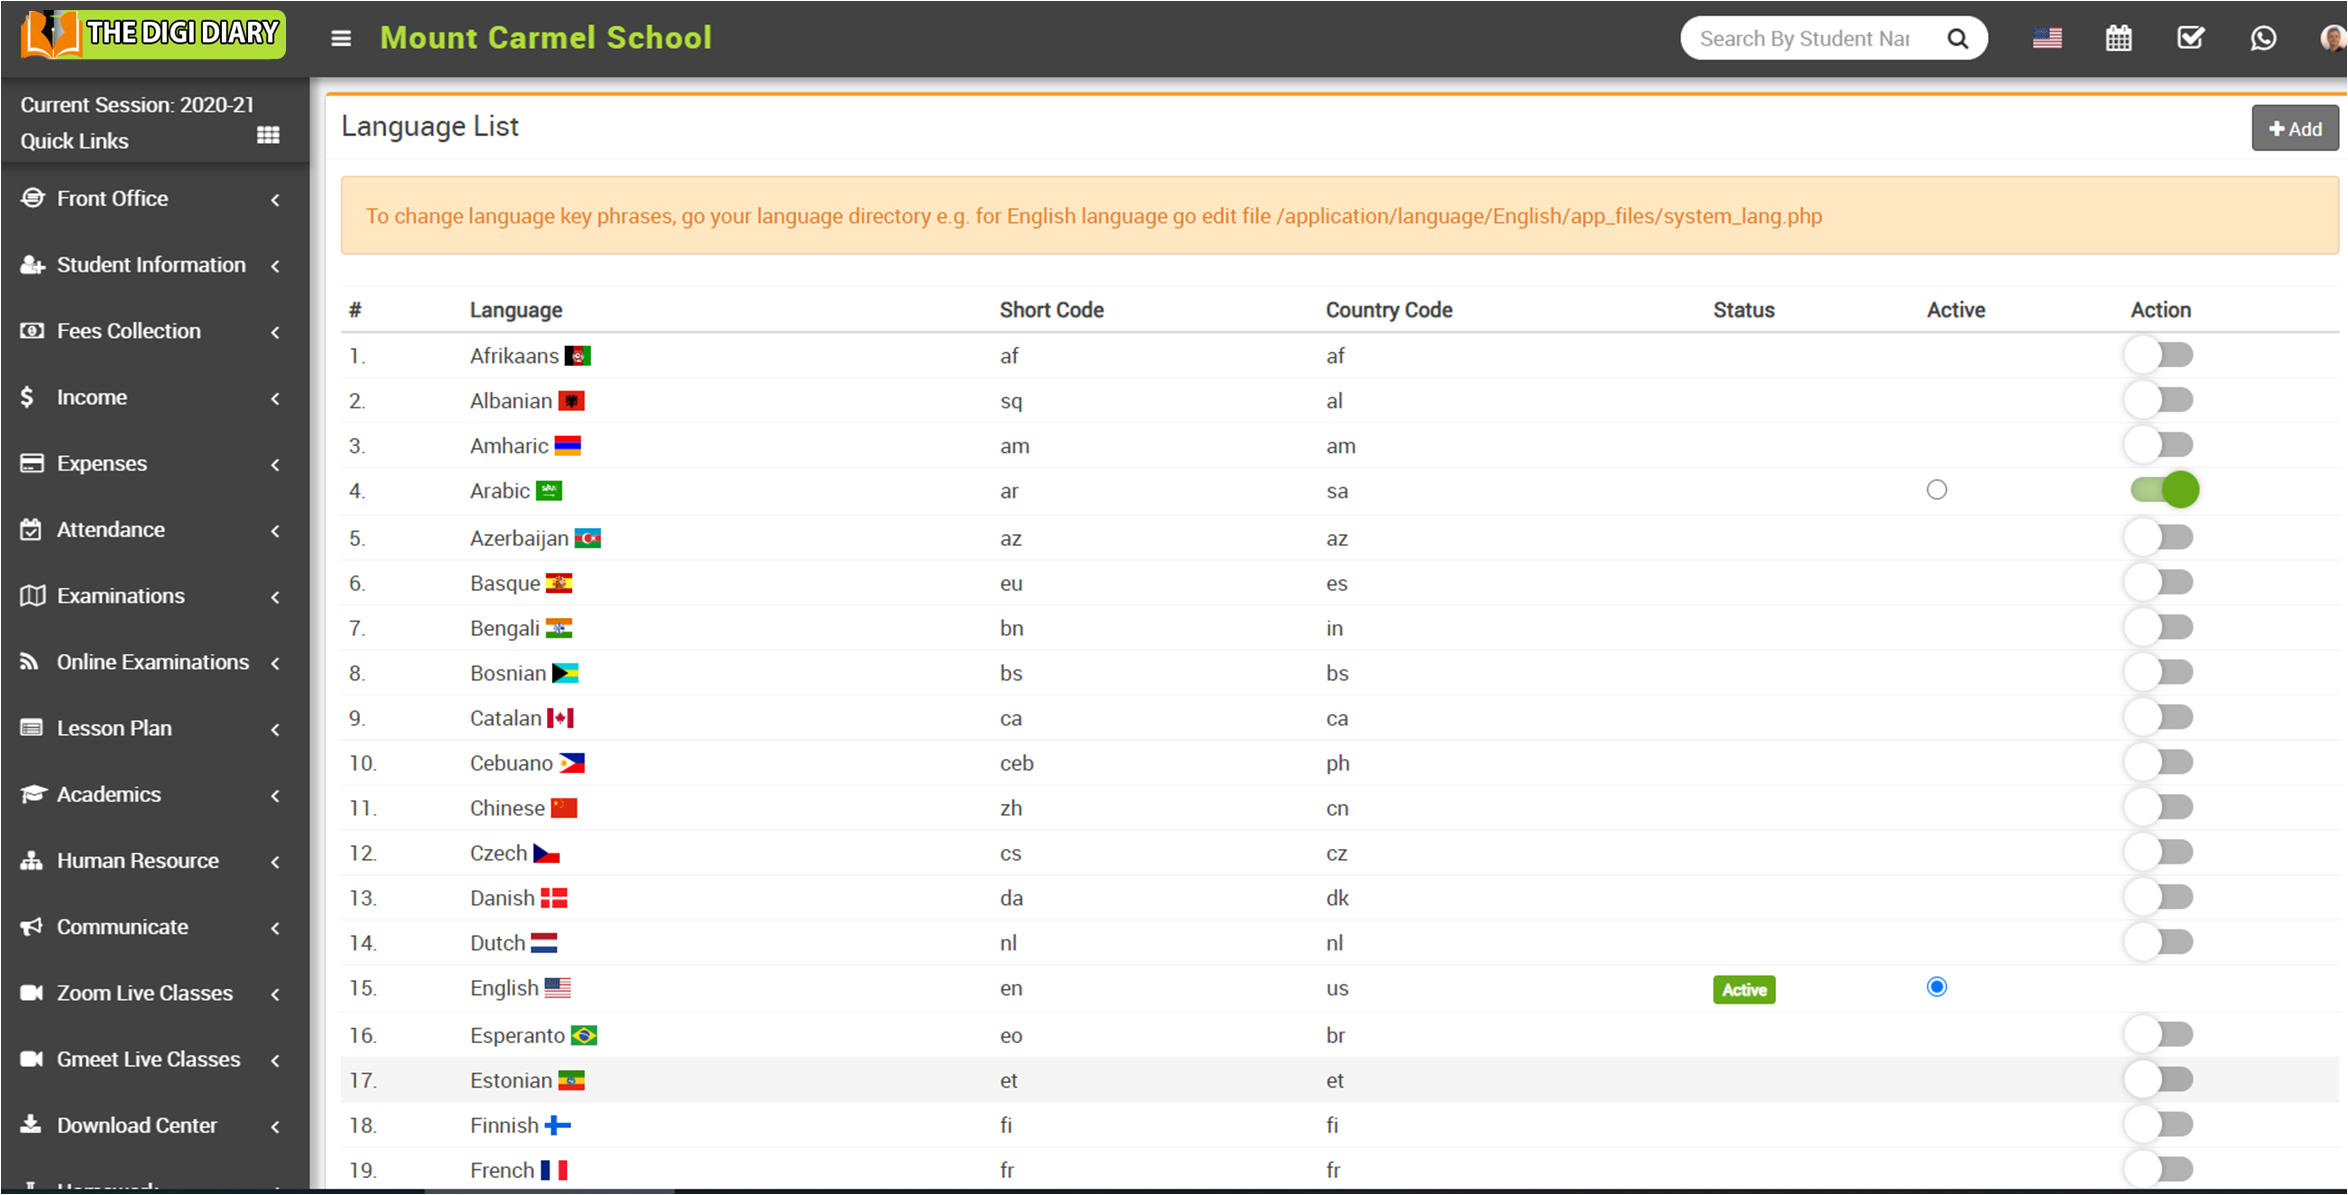Screen dimensions: 2348x1195
Task: Select the Arabic active radio button
Action: click(1937, 490)
